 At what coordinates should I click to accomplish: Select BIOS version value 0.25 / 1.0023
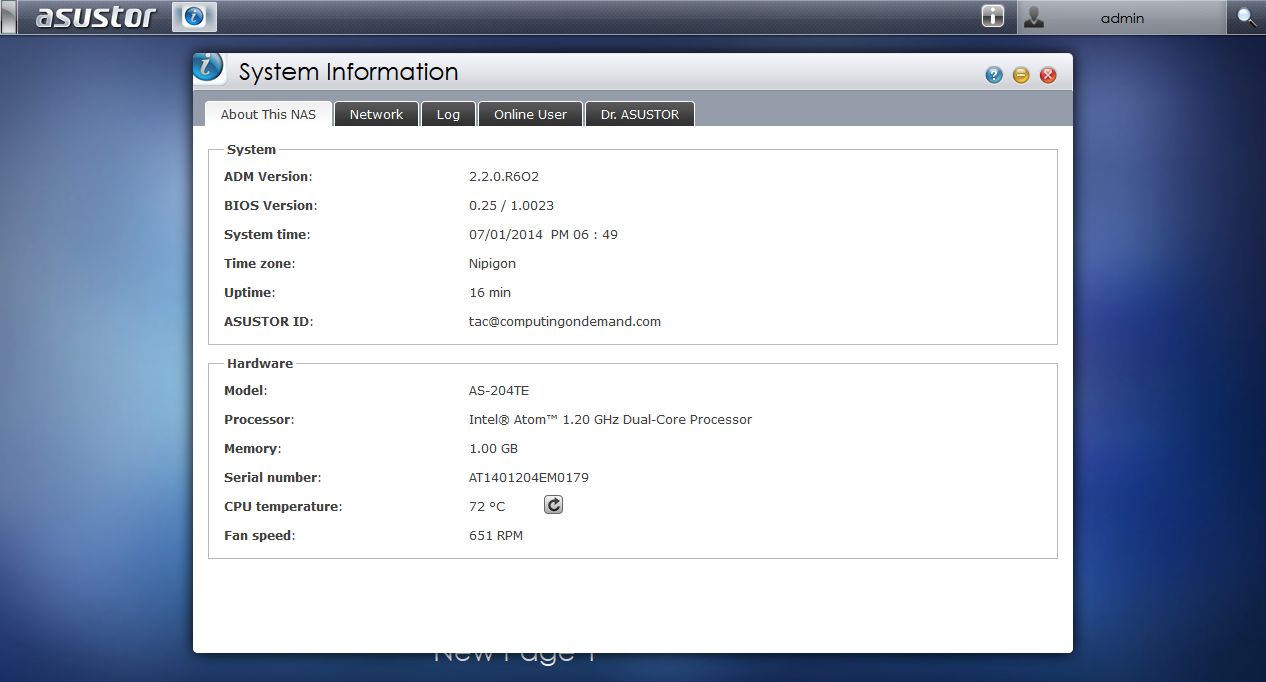point(511,205)
